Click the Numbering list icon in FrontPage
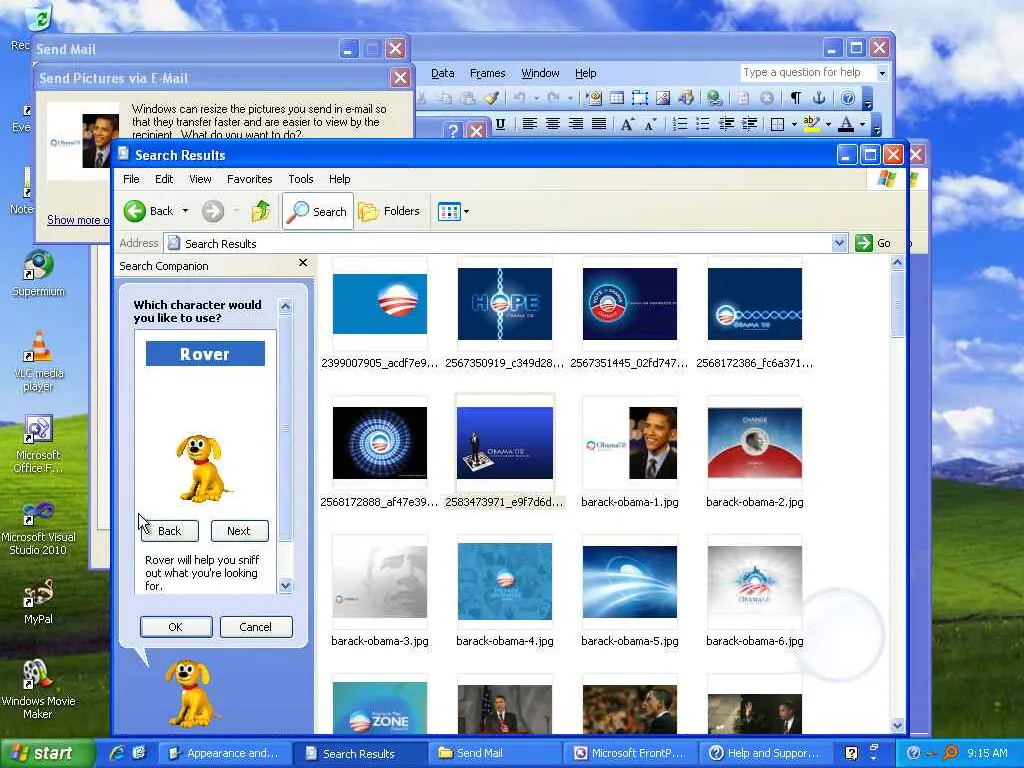This screenshot has height=768, width=1024. 680,124
